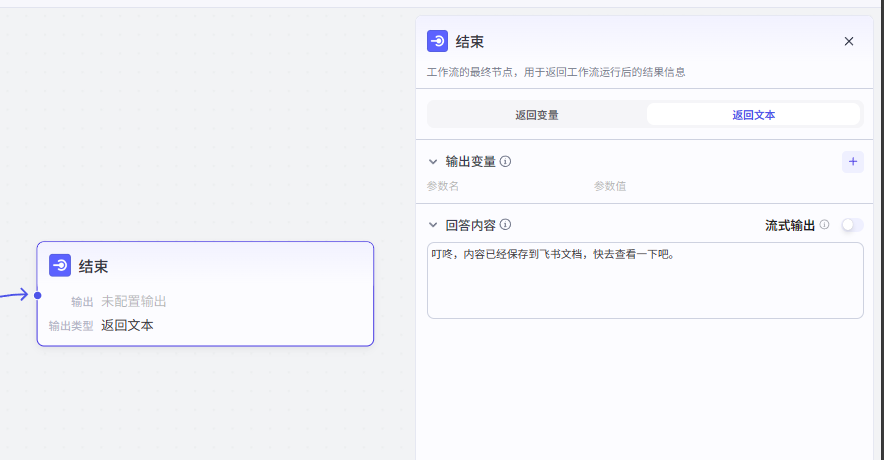Click the 流式输出 label

coord(790,225)
